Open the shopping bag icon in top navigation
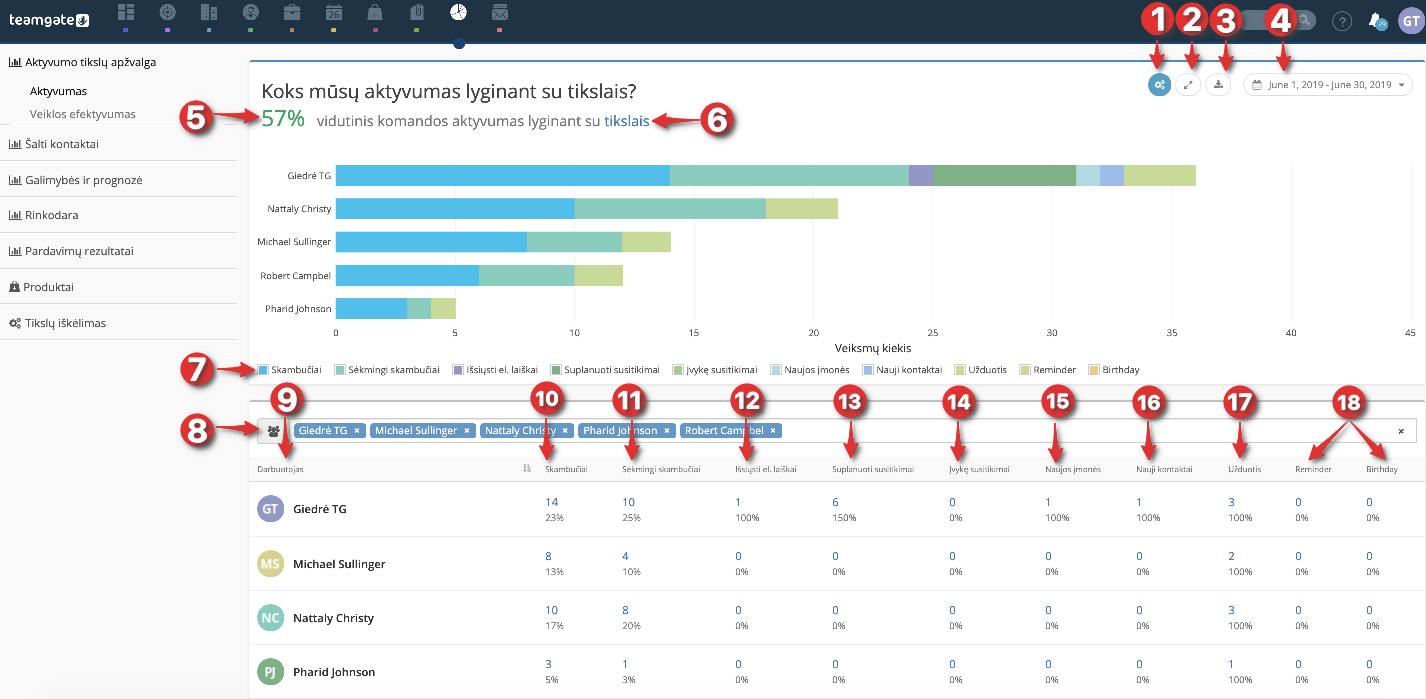Screen dimensions: 1426x699 [x=375, y=13]
